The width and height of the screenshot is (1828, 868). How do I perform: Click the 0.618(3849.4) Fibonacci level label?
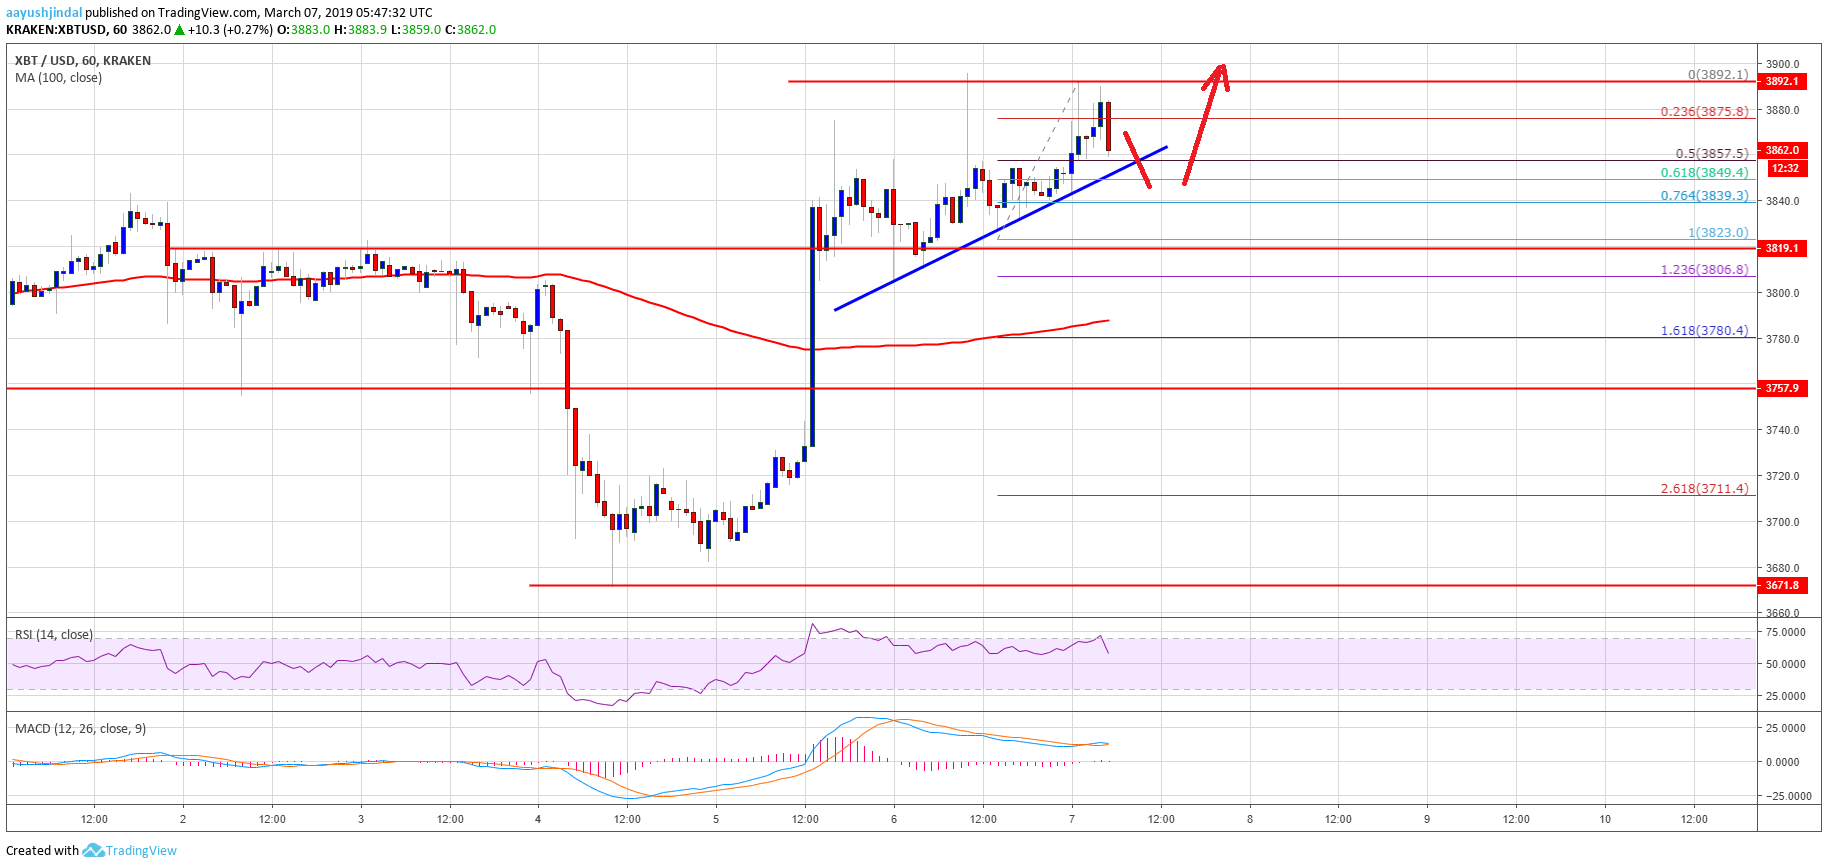(x=1705, y=173)
